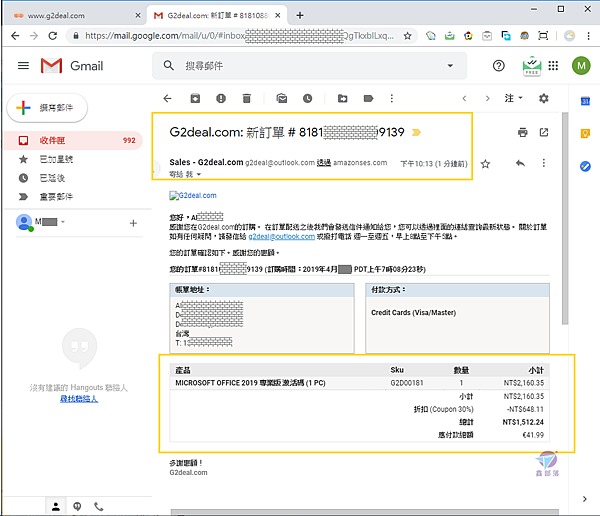Viewport: 600px width, 516px height.
Task: Open the Gmail main menu hamburger icon
Action: (x=23, y=66)
